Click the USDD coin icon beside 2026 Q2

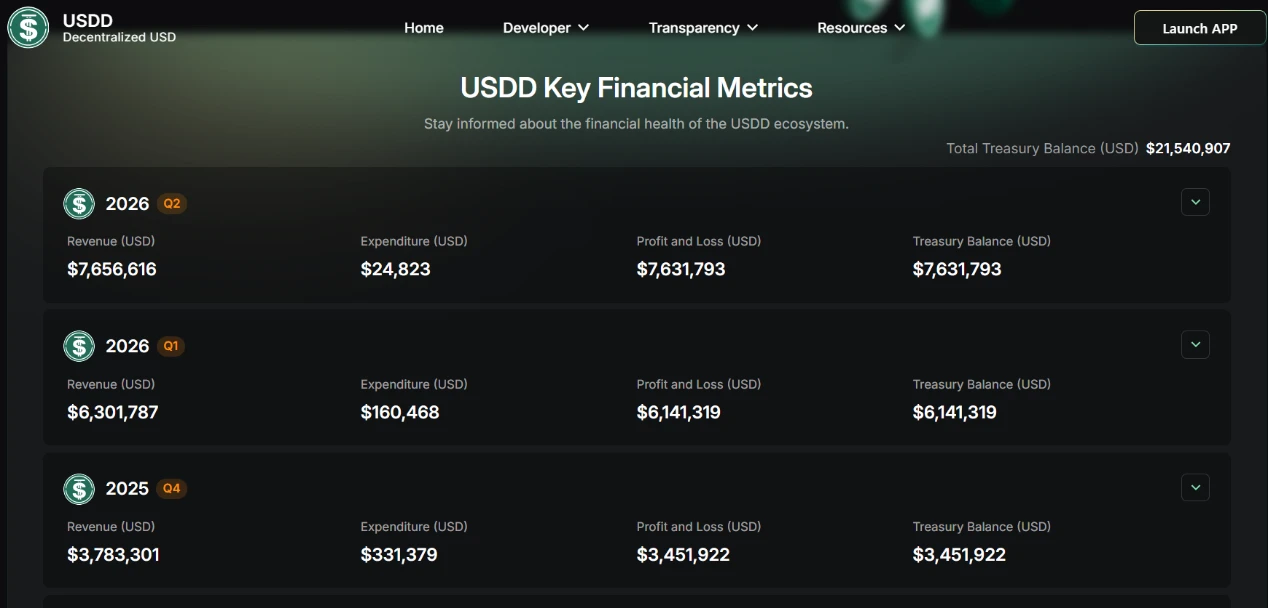click(79, 204)
